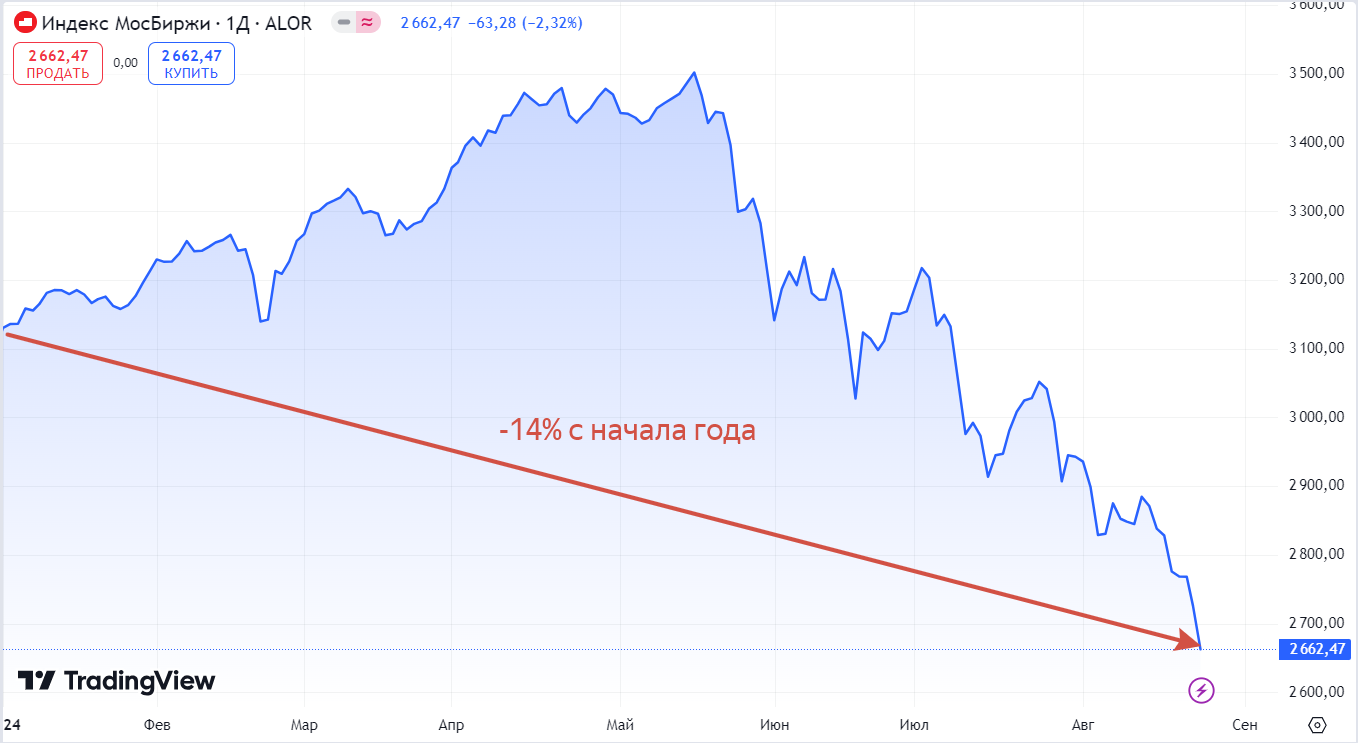1358x743 pixels.
Task: Click the Авг label on time axis
Action: pyautogui.click(x=1083, y=724)
